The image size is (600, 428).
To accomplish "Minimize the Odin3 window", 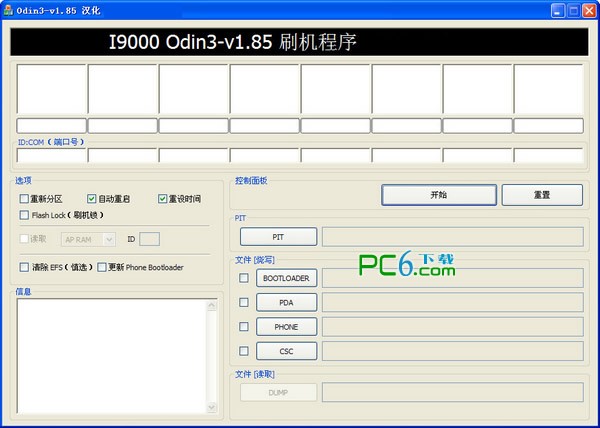I will [558, 11].
